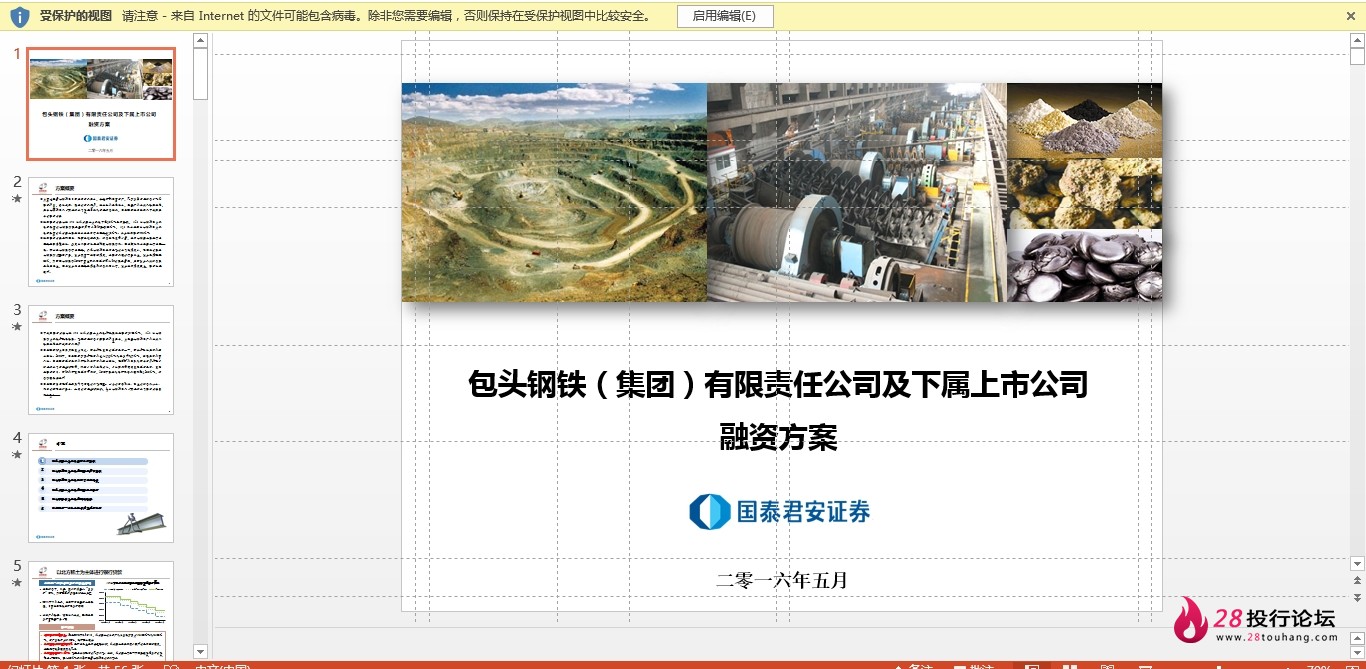Click the metal ingots photo on the slide

point(1084,266)
